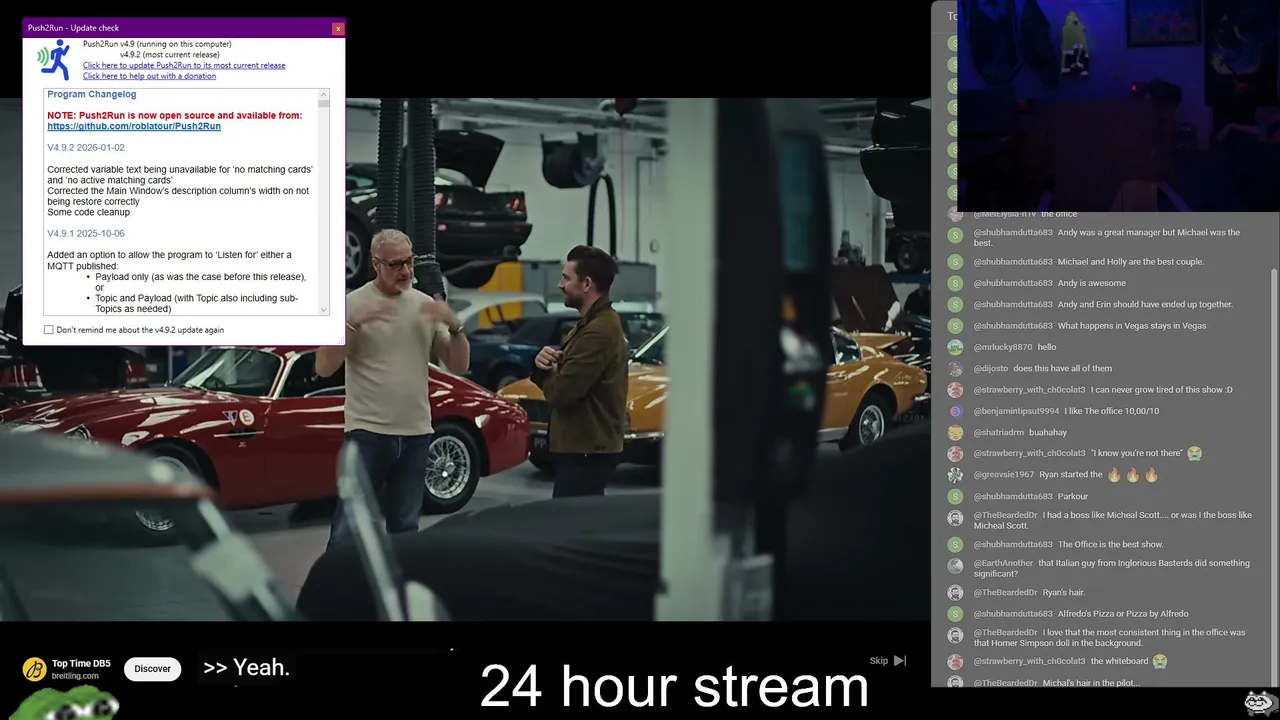The width and height of the screenshot is (1280, 720).
Task: Click the '>> Yeah.' caption text
Action: (x=246, y=668)
